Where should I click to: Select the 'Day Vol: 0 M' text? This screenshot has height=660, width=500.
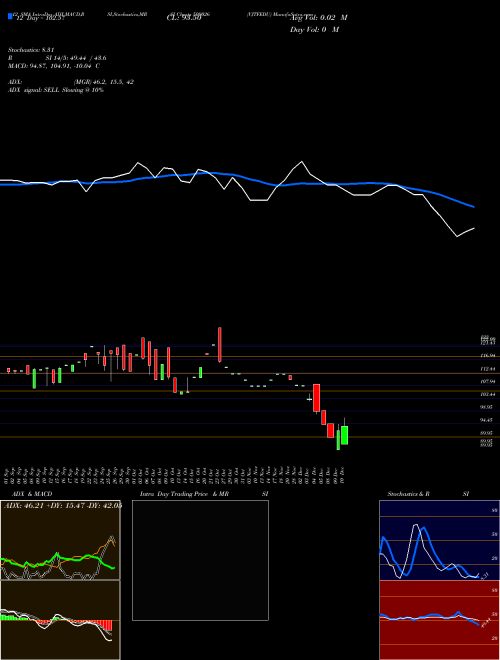(314, 30)
